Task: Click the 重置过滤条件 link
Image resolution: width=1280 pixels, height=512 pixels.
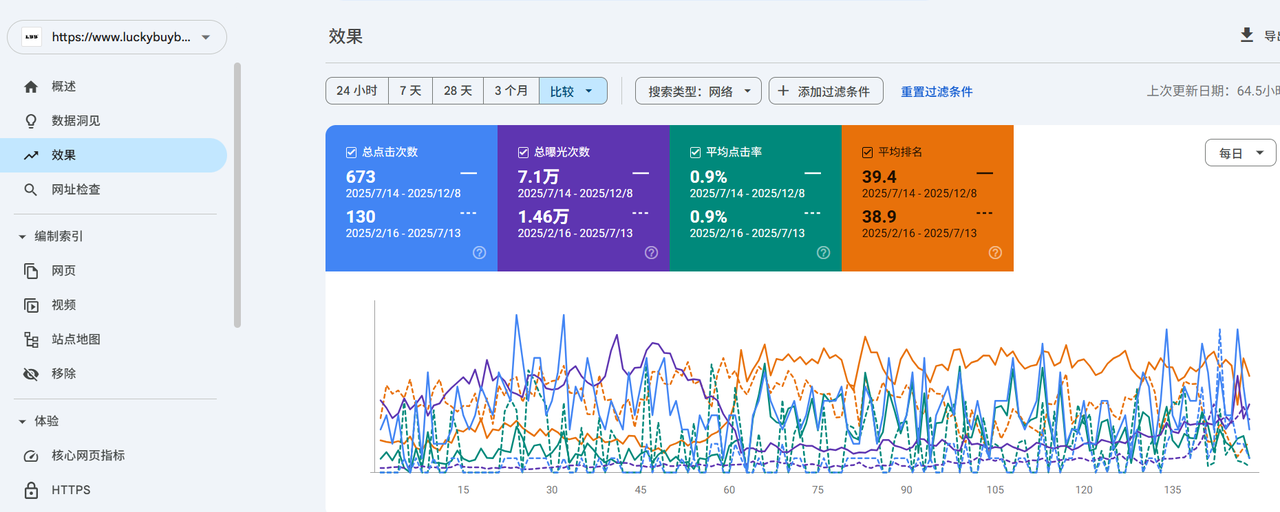Action: (936, 92)
